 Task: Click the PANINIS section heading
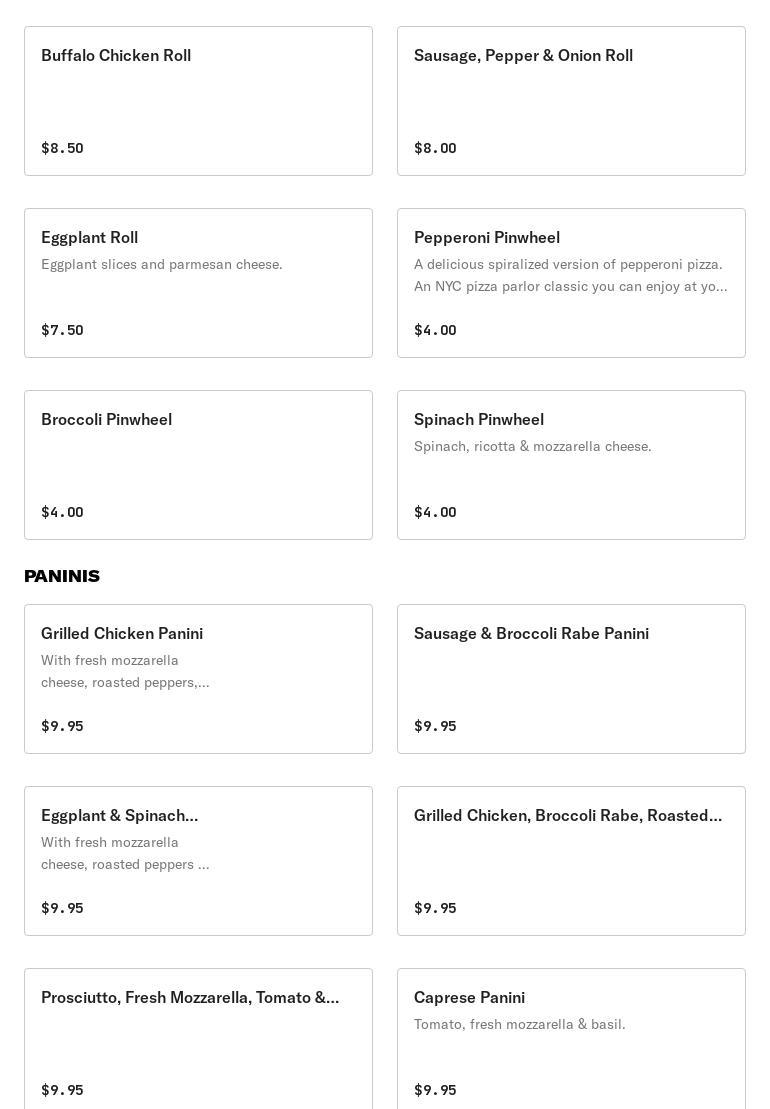[62, 576]
